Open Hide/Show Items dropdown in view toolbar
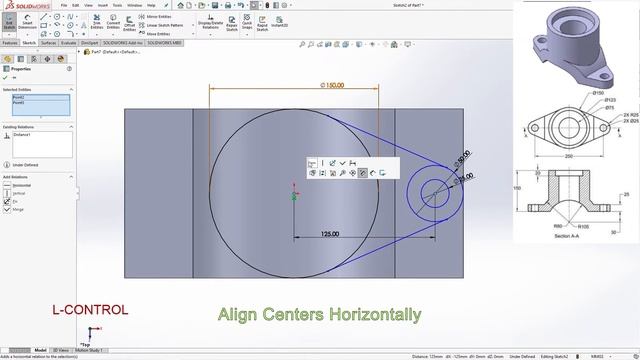This screenshot has width=640, height=360. click(373, 44)
